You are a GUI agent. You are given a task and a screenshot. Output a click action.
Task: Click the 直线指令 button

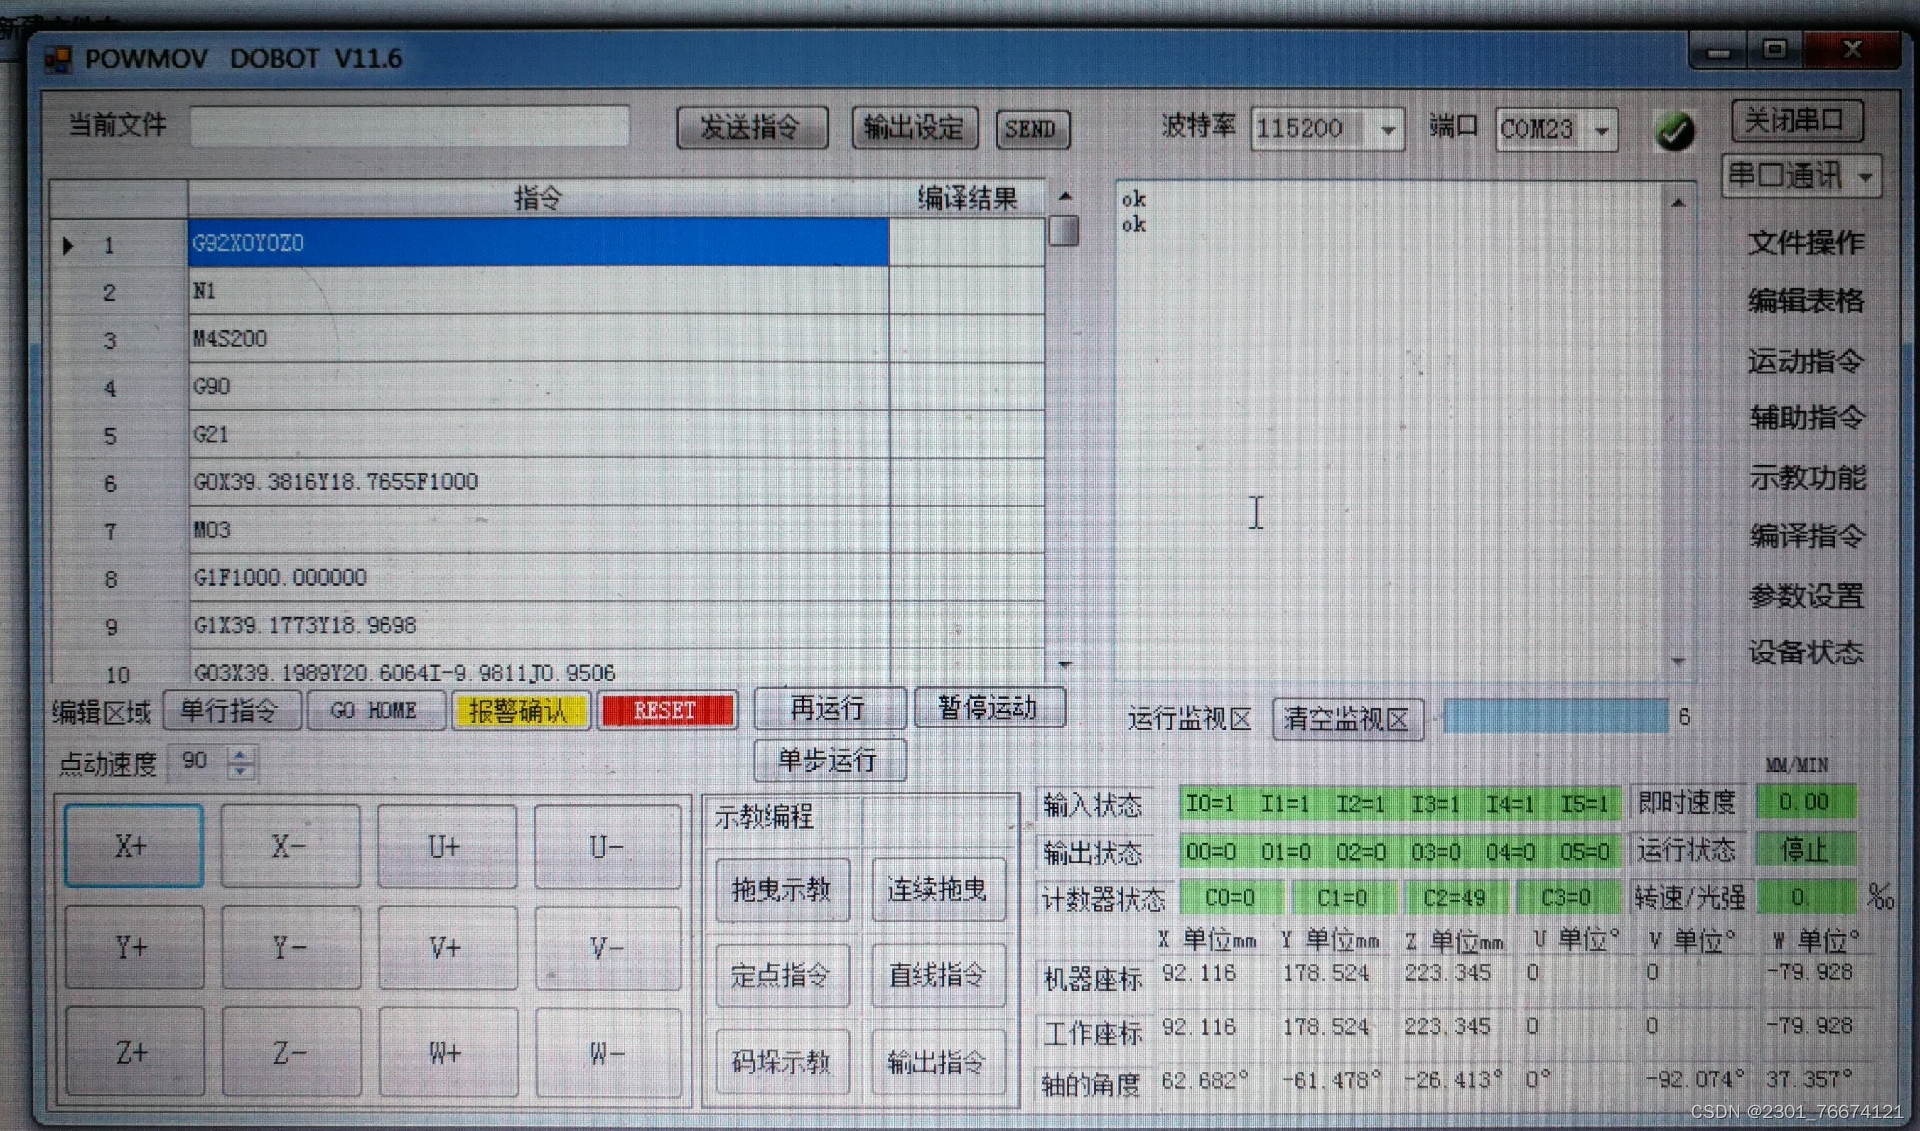click(938, 975)
